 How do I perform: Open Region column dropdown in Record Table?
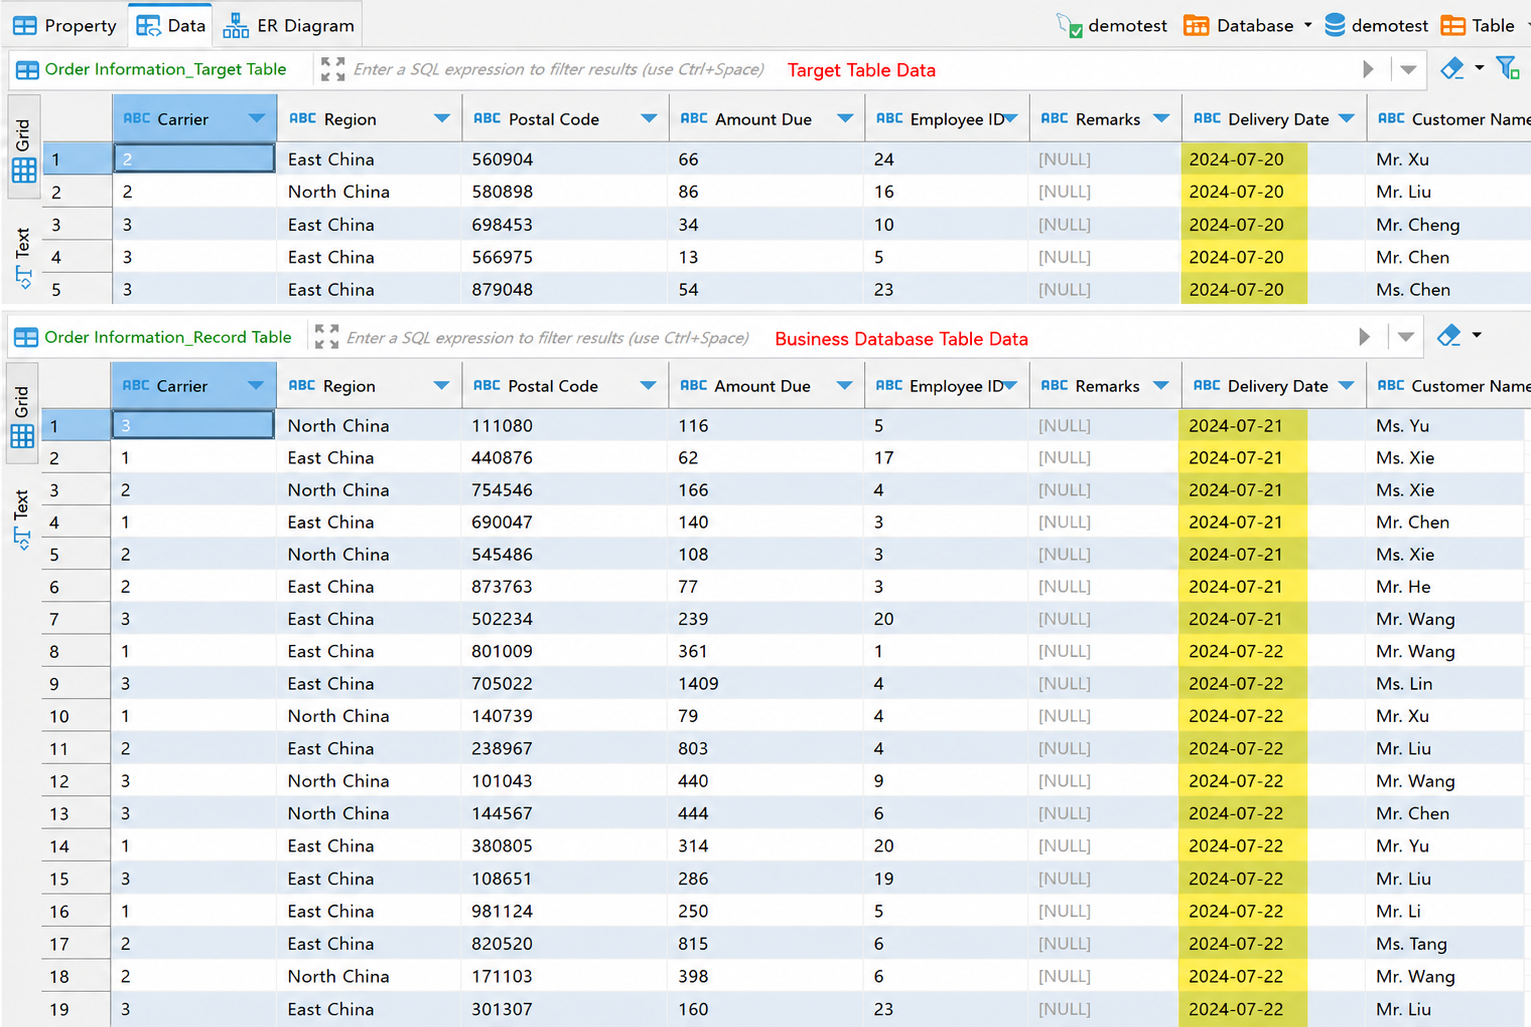coord(441,386)
